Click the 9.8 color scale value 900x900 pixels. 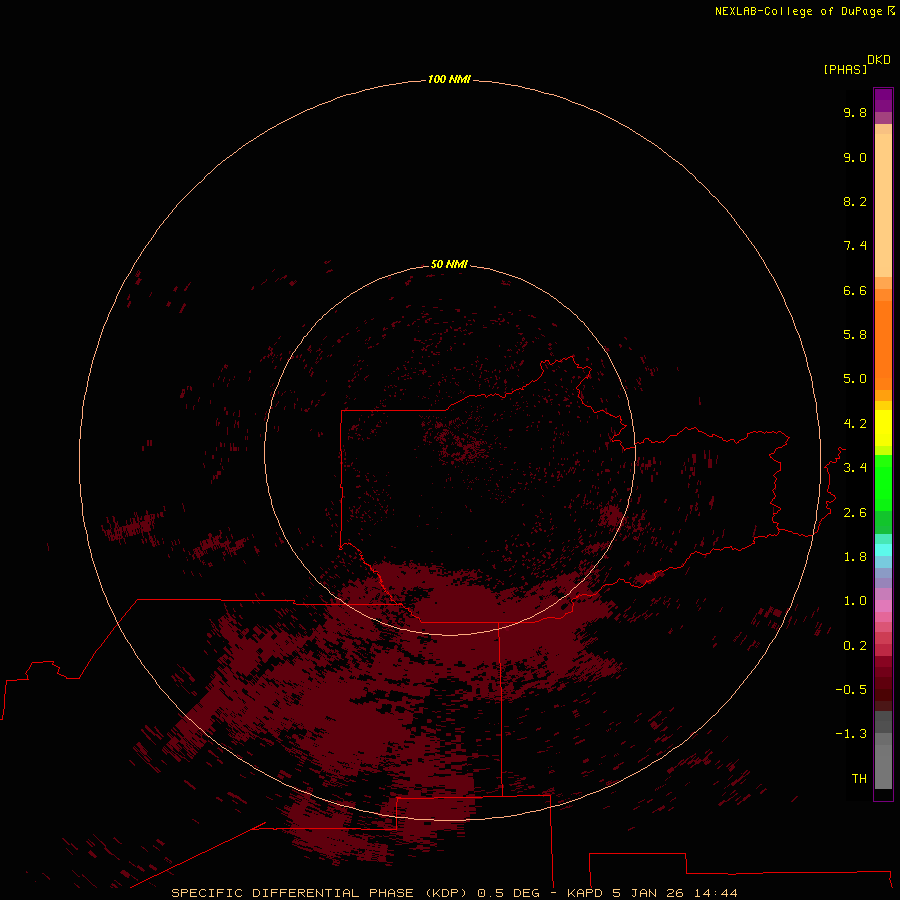click(x=855, y=112)
